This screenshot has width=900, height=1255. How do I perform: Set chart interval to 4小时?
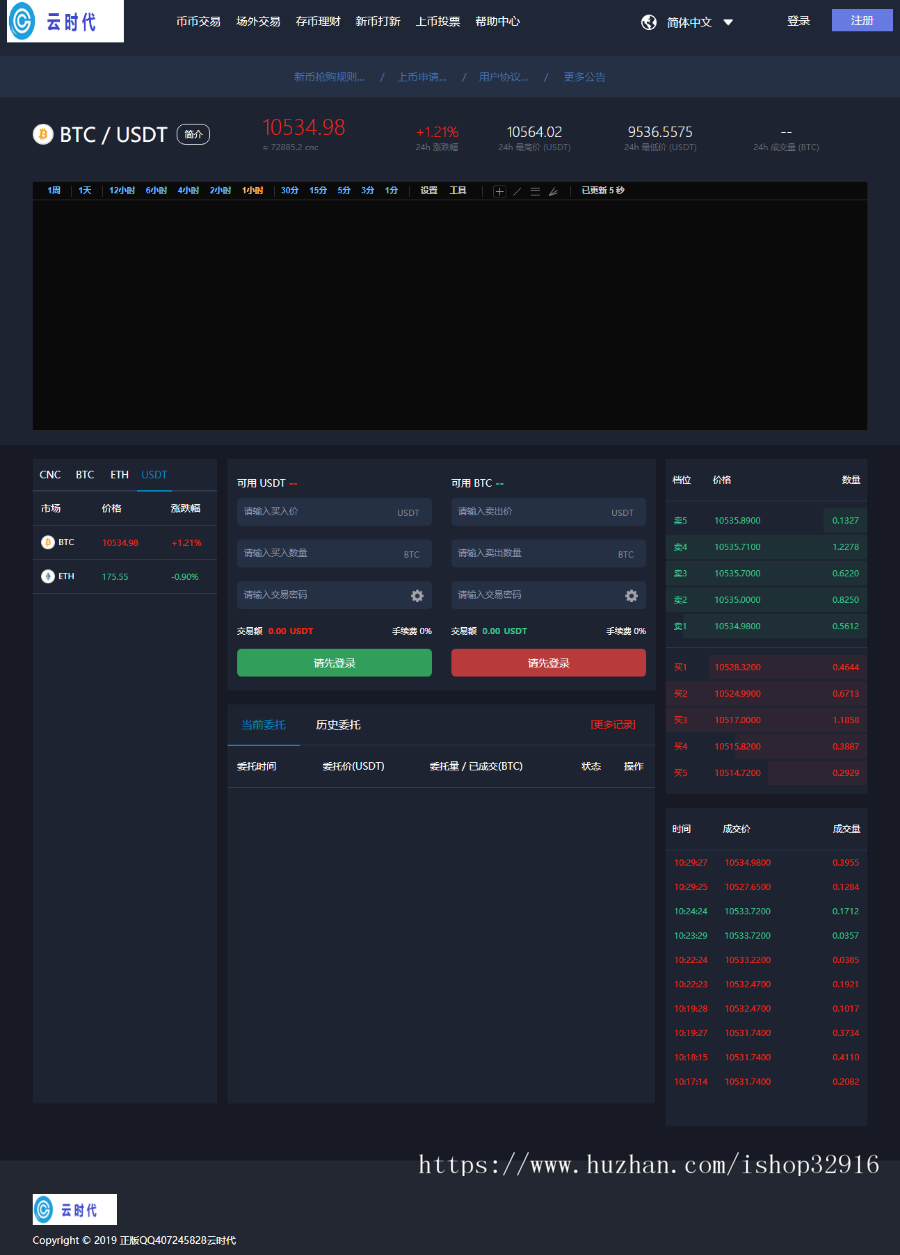point(188,190)
